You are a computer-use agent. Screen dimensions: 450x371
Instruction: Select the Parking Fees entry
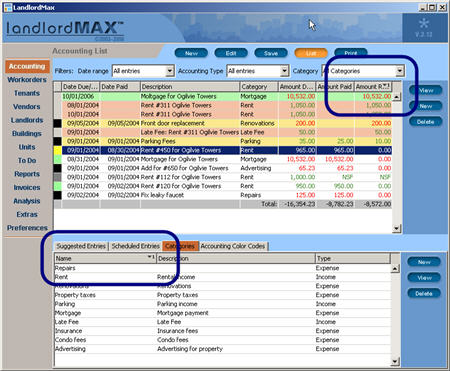coord(223,141)
